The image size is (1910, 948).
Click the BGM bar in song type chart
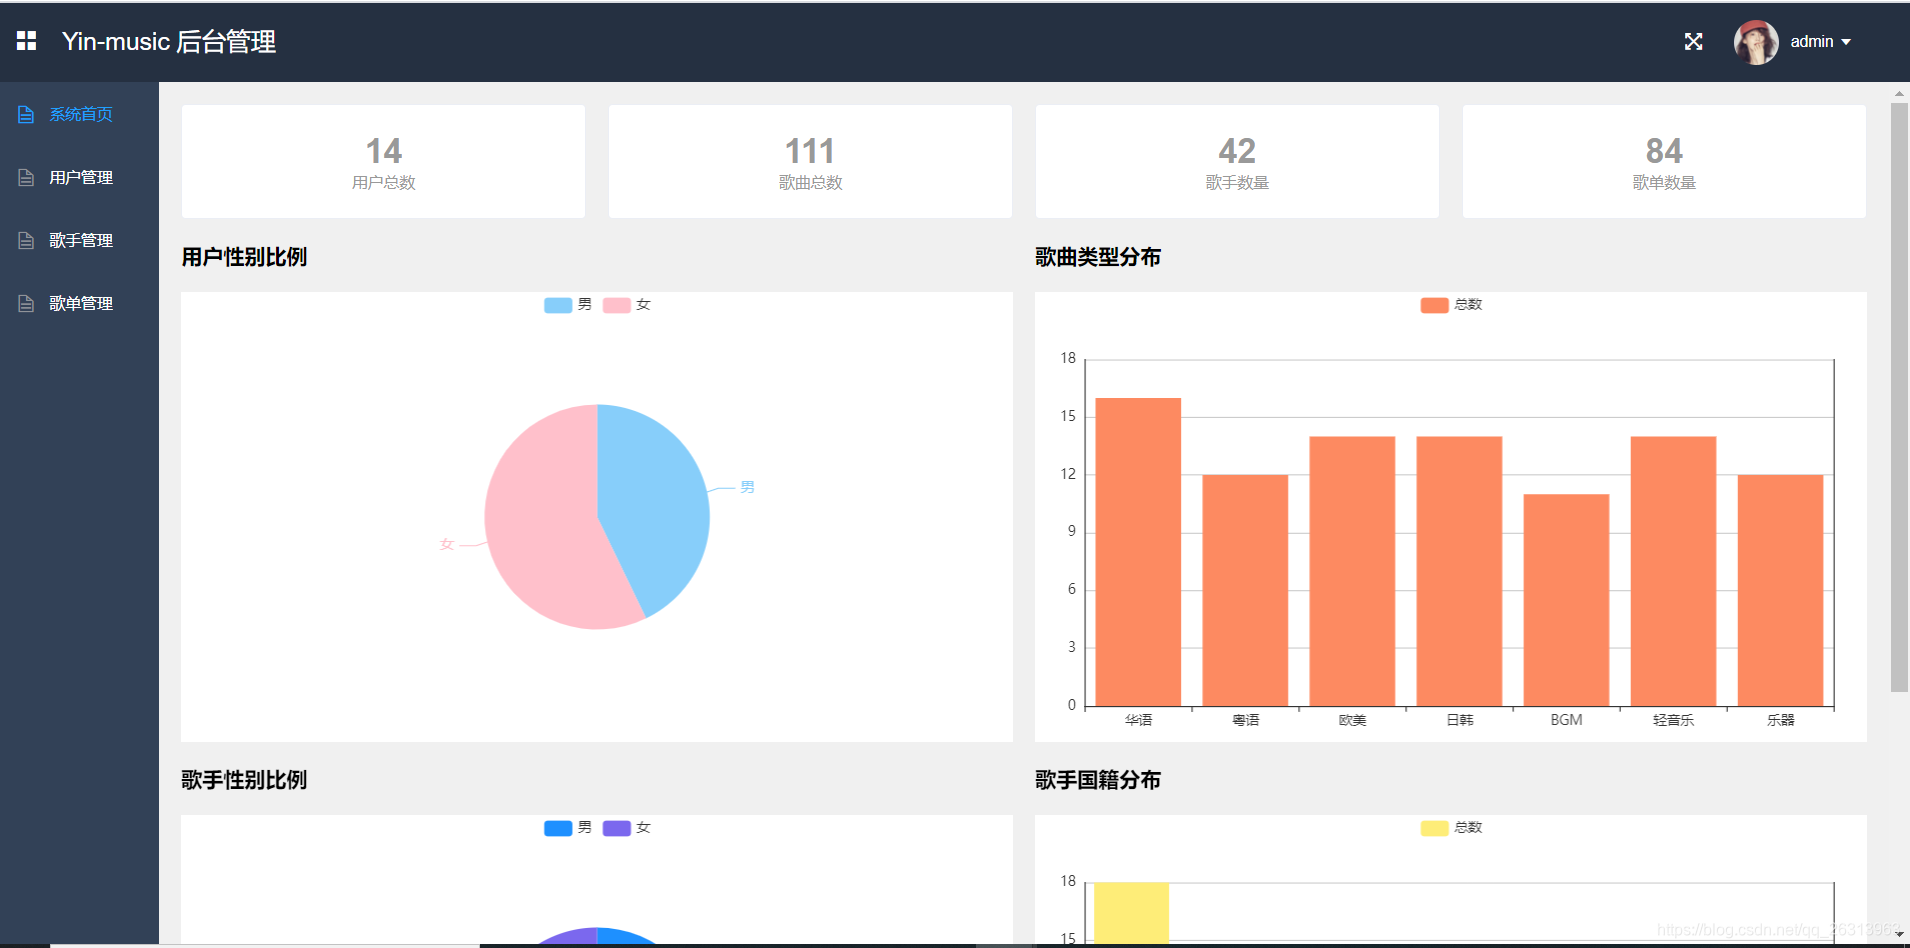tap(1566, 600)
